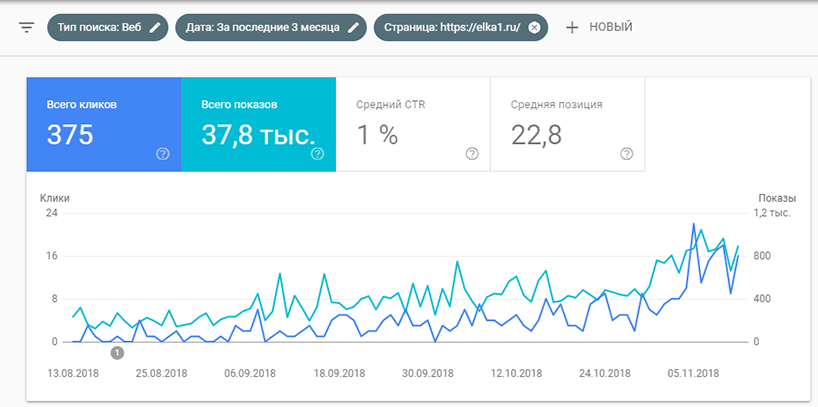Click the 22,8 average position value
818x407 pixels.
click(x=536, y=135)
